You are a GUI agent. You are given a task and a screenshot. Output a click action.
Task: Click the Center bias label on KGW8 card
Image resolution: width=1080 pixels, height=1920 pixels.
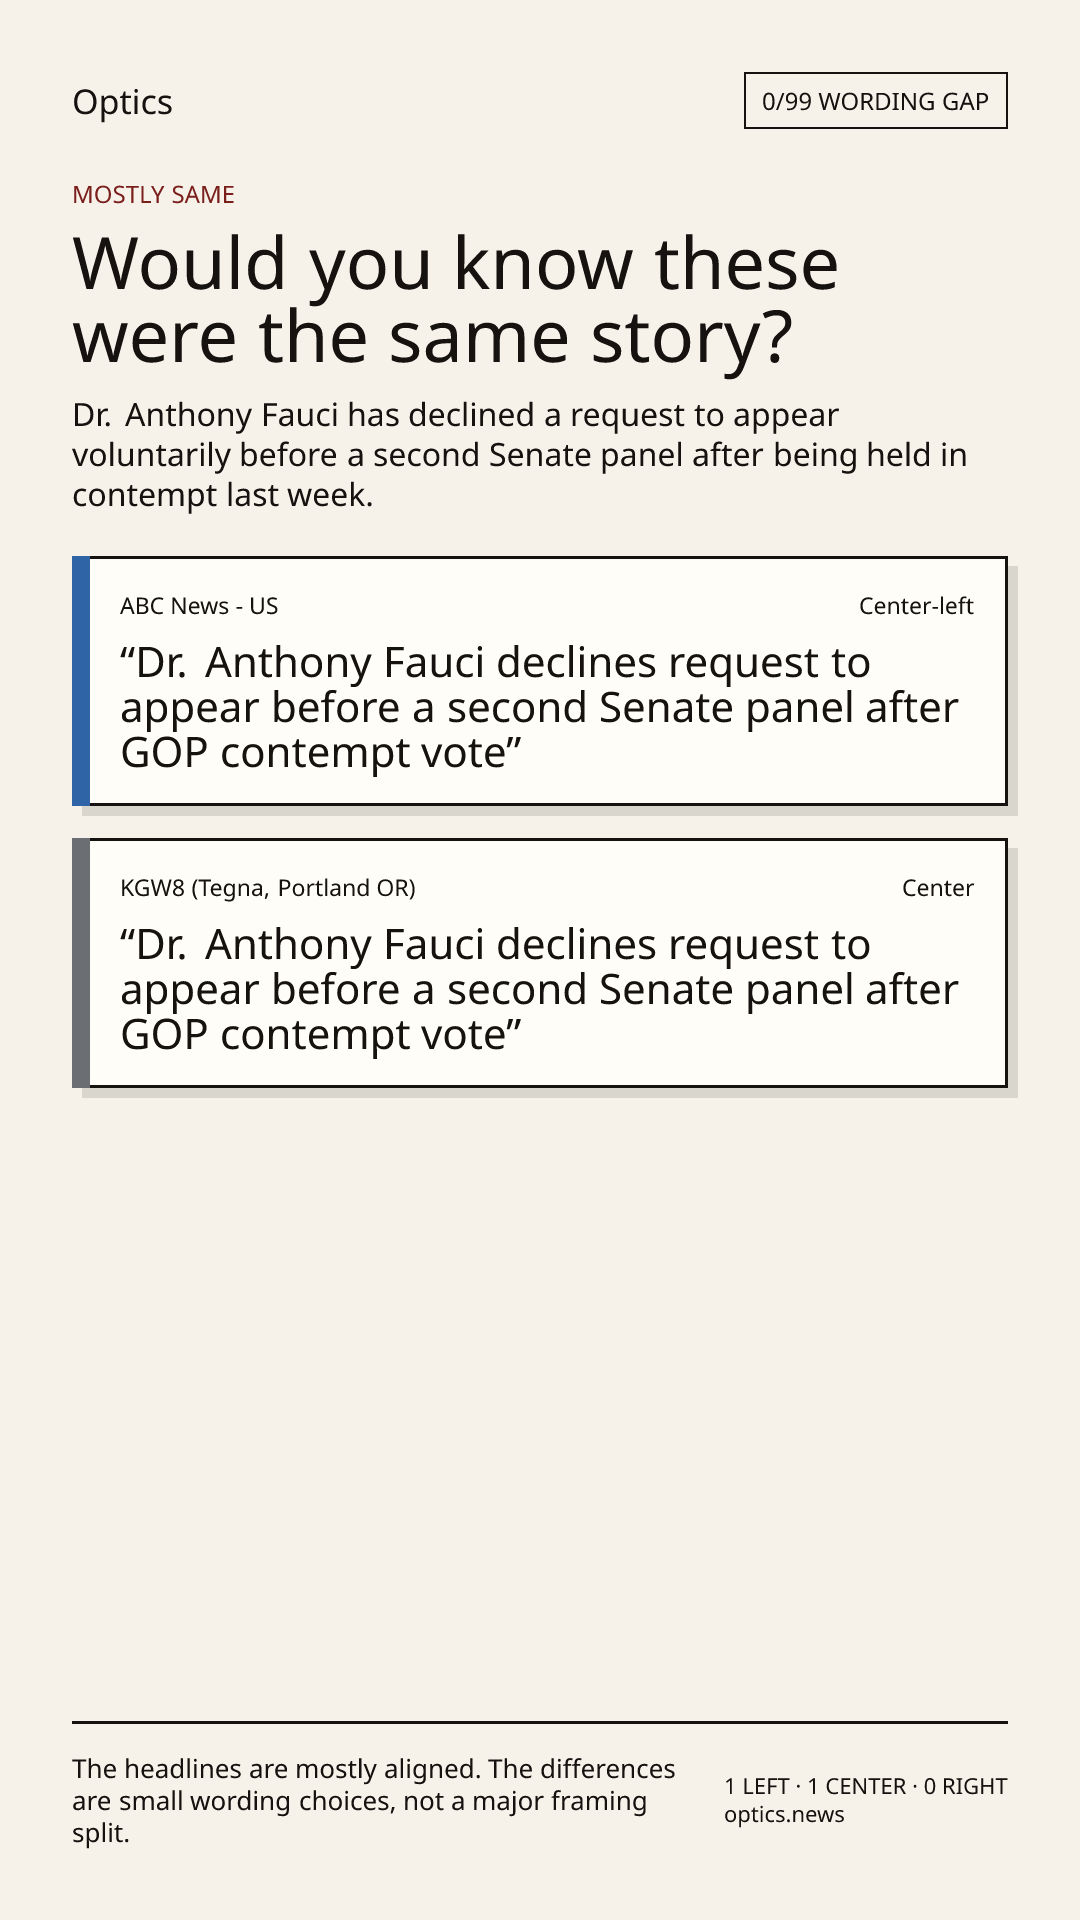tap(937, 888)
